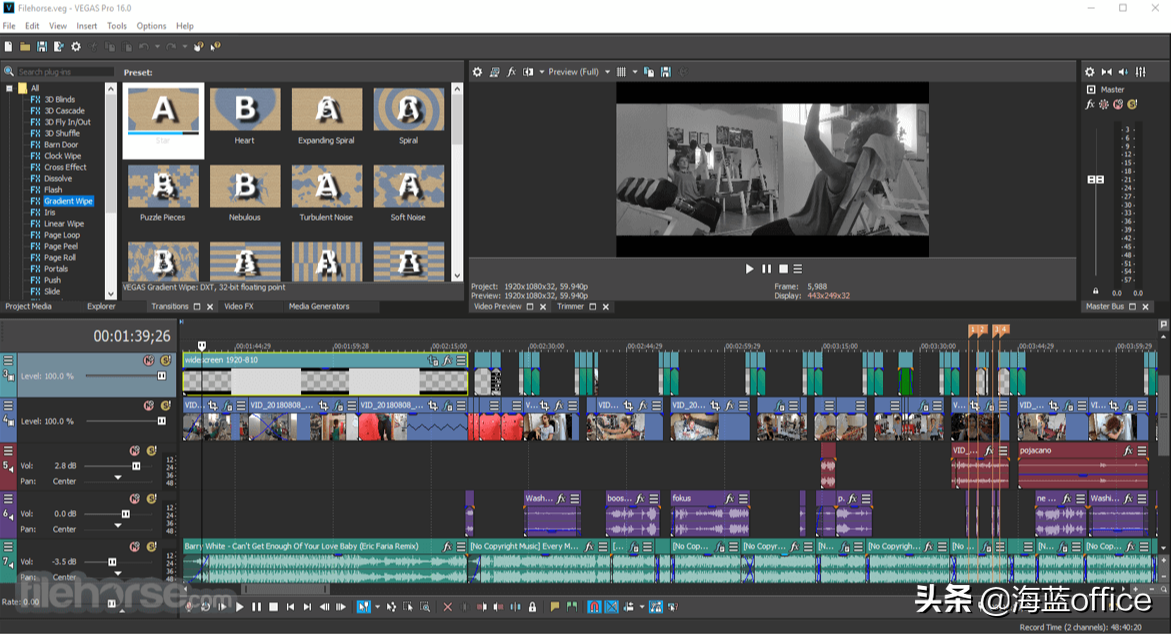The height and width of the screenshot is (634, 1171).
Task: Open project Properties gear in main toolbar
Action: coord(75,46)
